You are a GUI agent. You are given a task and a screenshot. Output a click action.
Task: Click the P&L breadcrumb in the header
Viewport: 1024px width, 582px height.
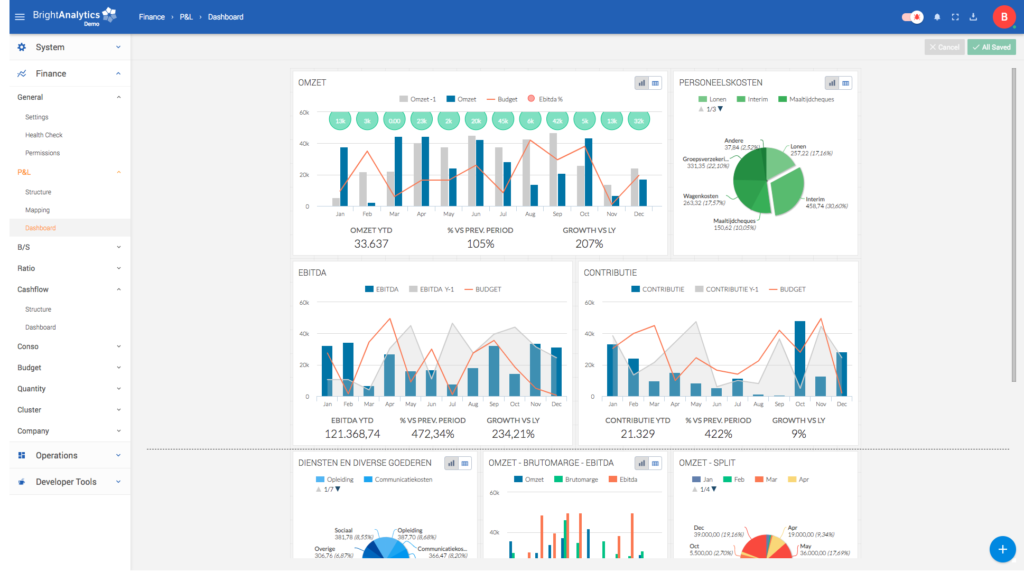tap(184, 16)
